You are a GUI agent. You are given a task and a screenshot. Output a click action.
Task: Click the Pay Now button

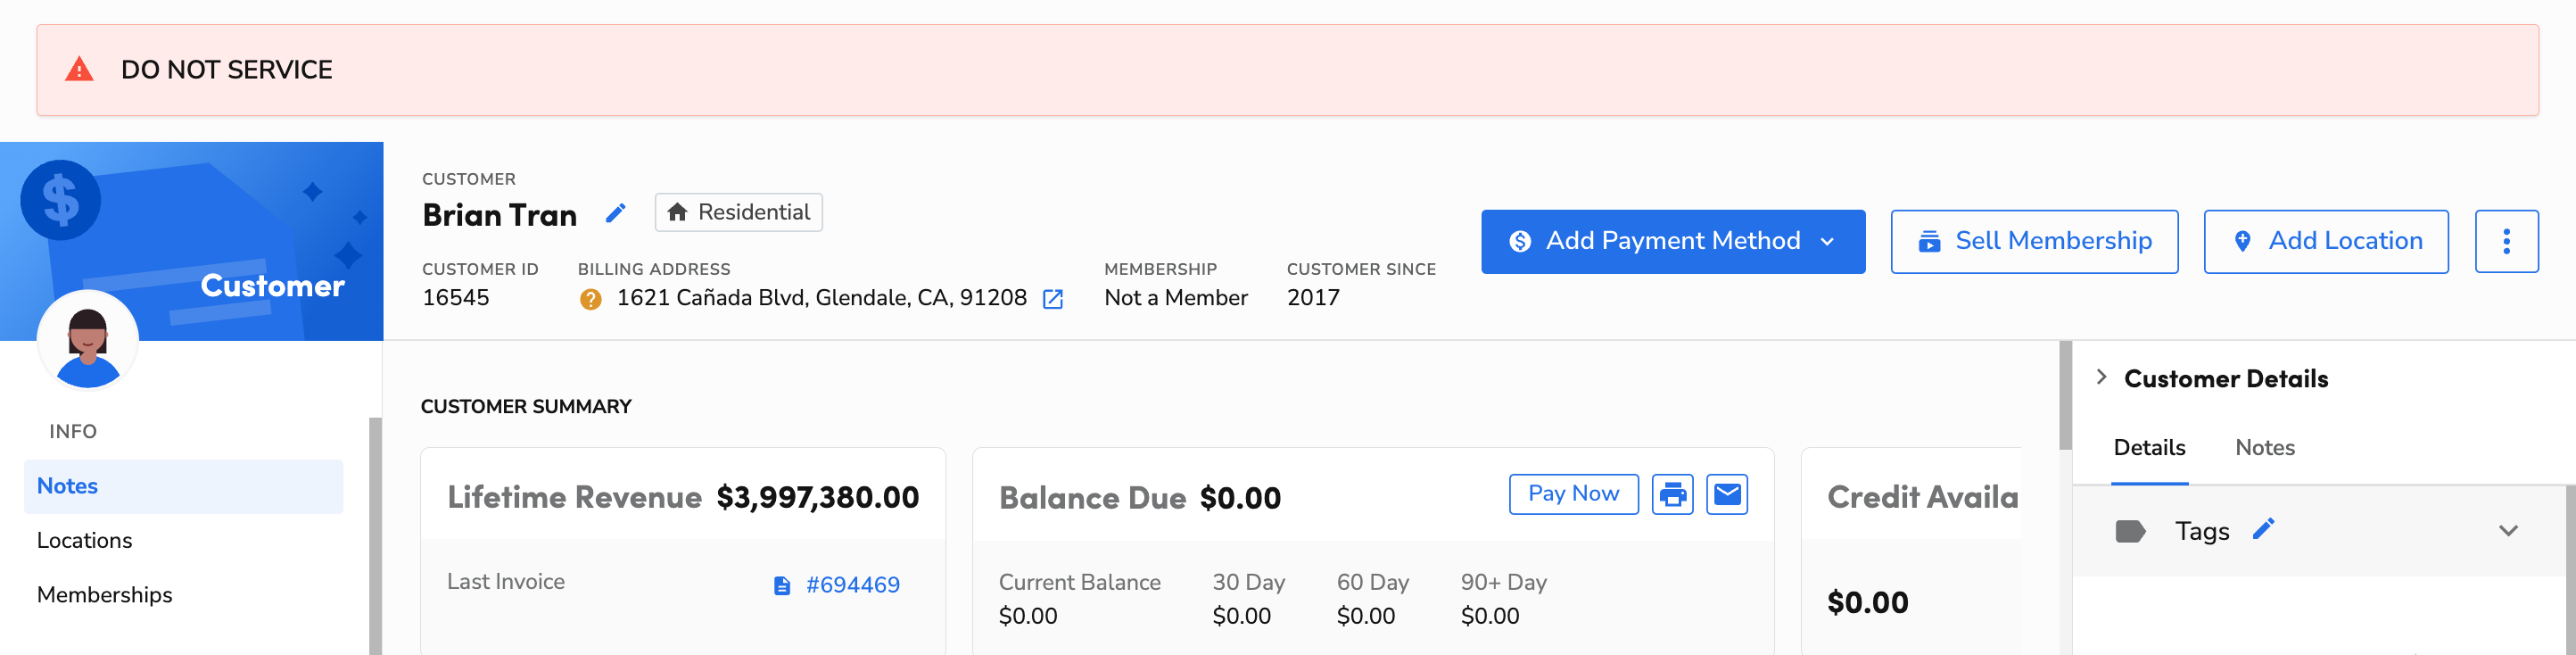click(1572, 494)
